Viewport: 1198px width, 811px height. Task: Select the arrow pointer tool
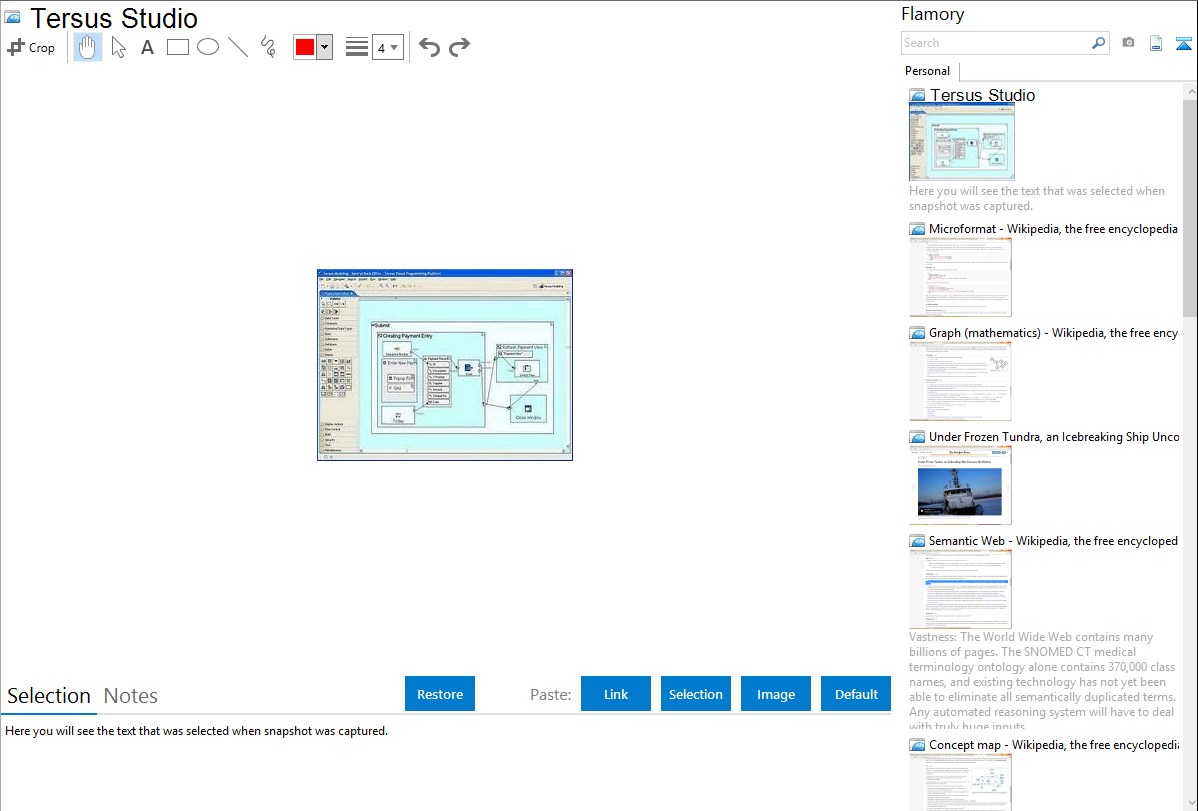coord(118,47)
